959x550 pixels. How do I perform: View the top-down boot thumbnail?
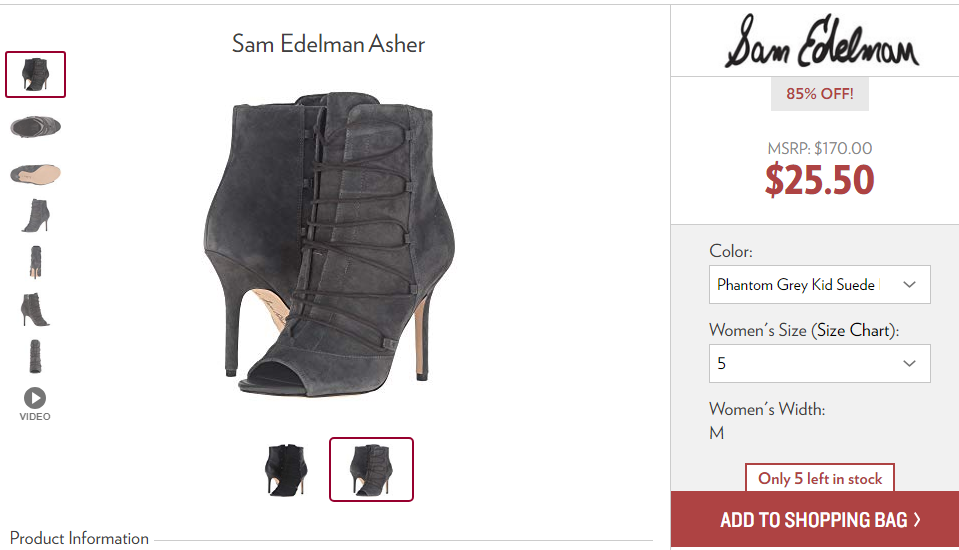[35, 127]
